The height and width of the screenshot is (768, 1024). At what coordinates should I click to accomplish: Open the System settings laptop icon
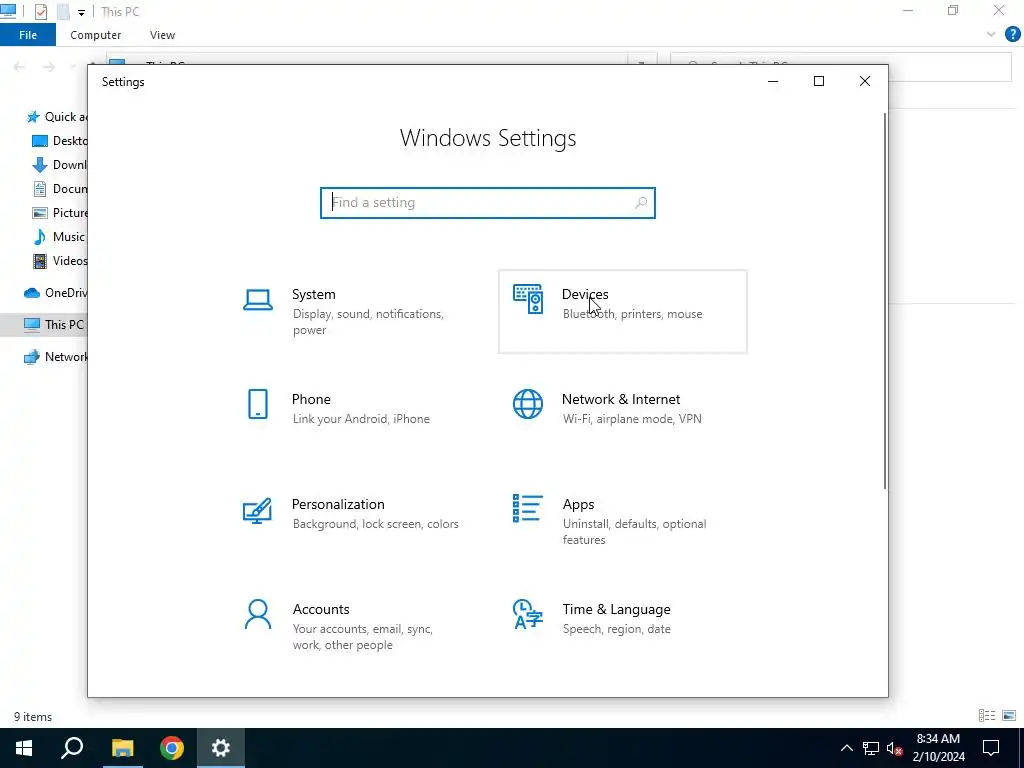[258, 300]
